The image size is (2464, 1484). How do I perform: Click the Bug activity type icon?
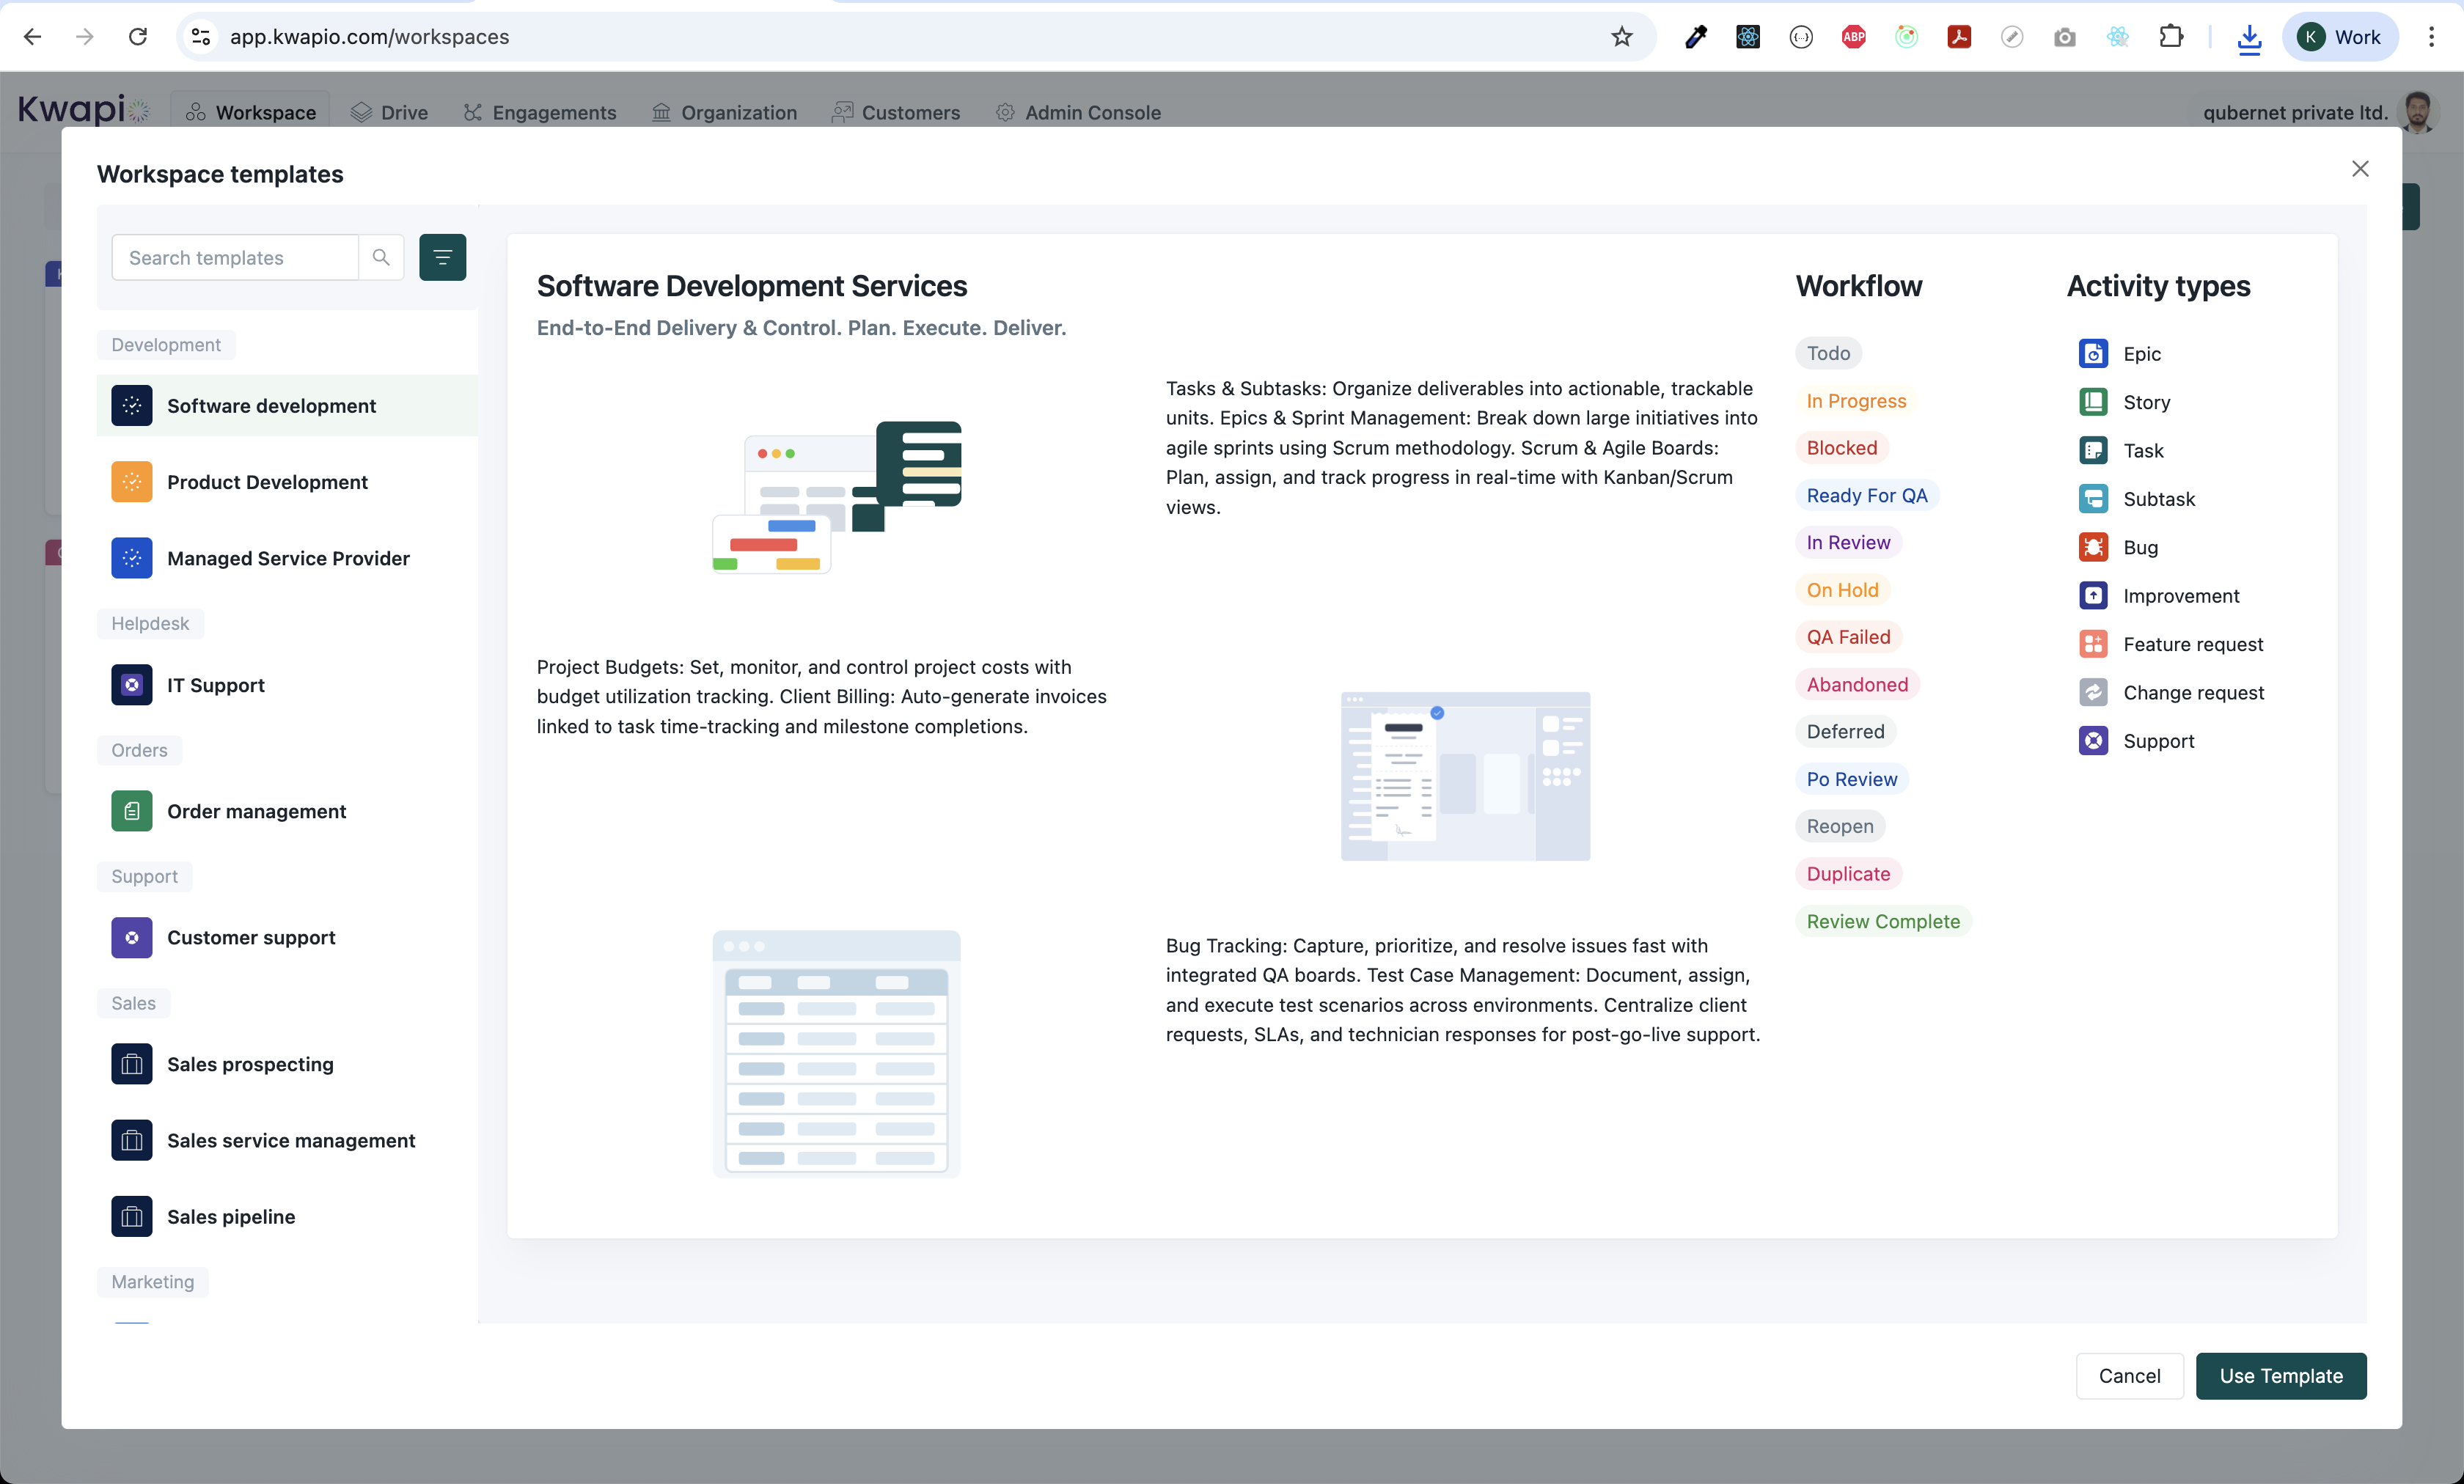tap(2093, 547)
